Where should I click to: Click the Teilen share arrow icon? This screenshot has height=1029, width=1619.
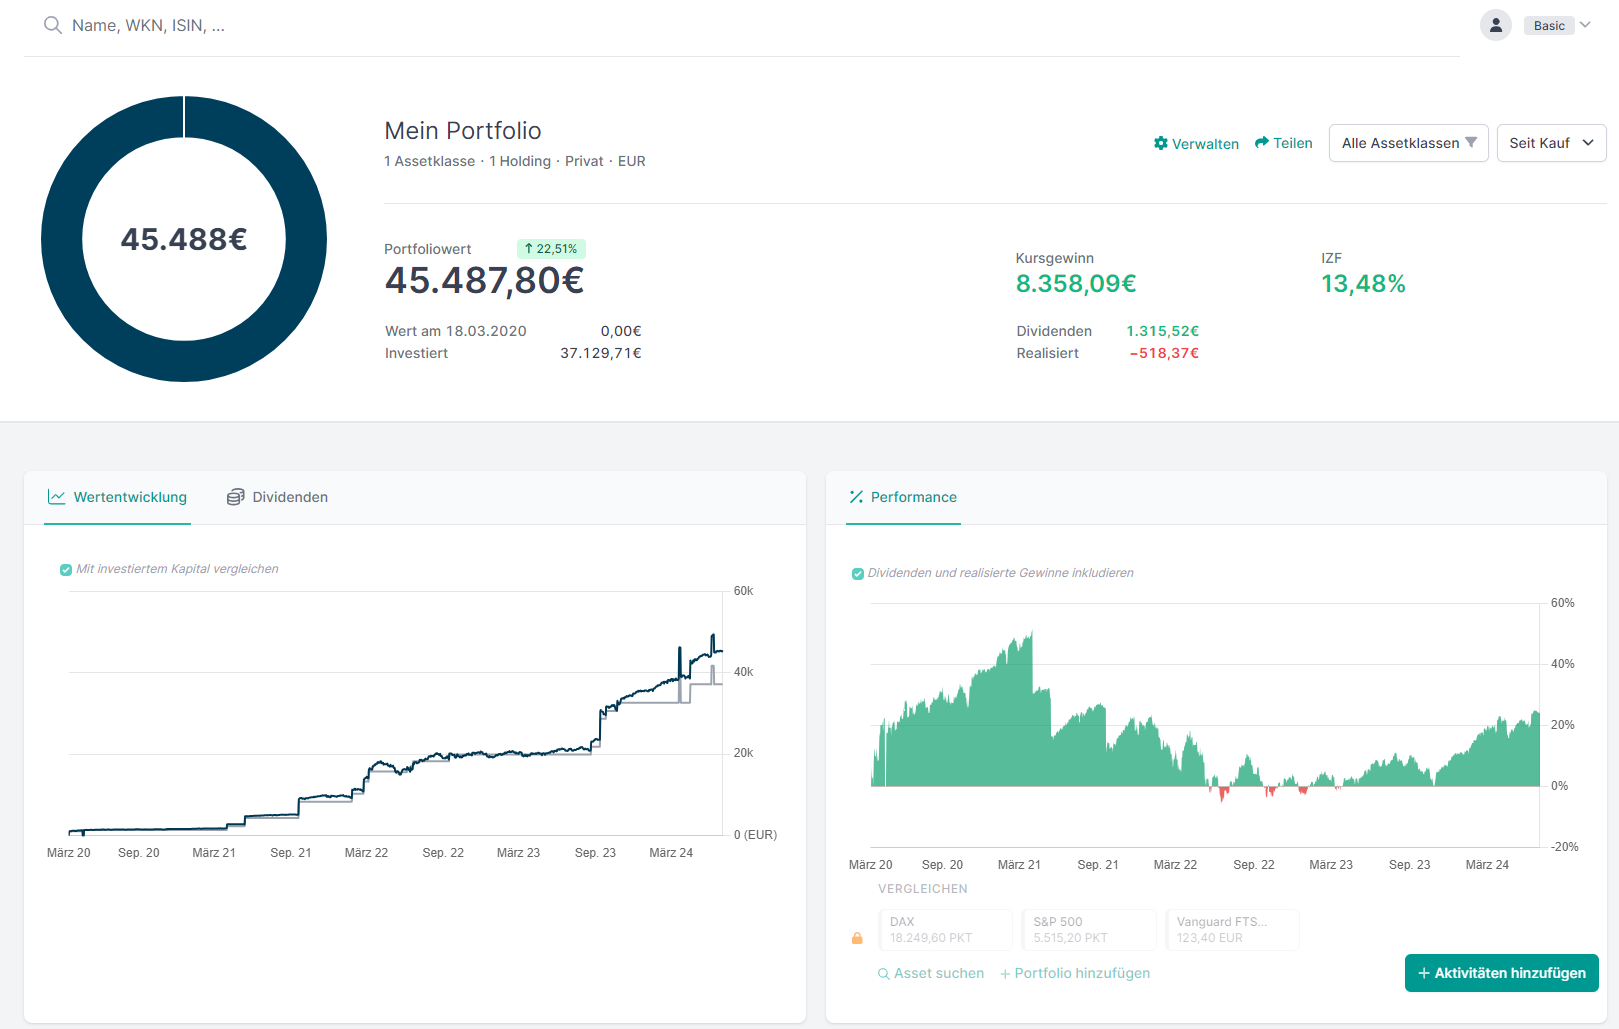(x=1262, y=143)
